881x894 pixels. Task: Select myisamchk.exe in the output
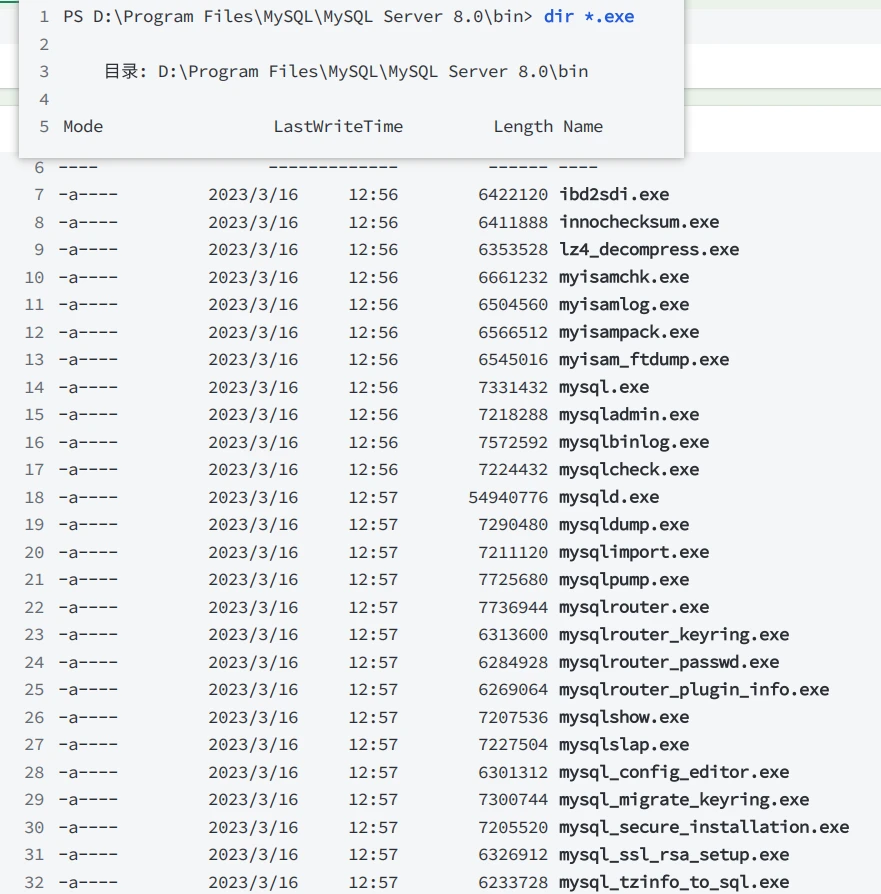(624, 277)
